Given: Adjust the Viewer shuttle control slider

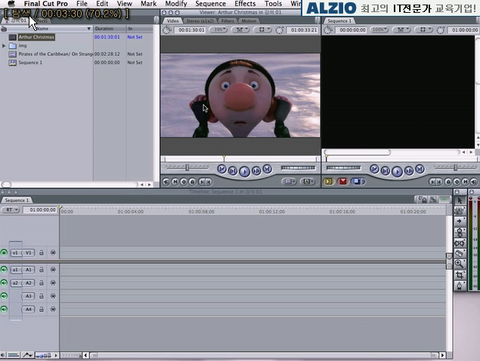Looking at the screenshot, I should pyautogui.click(x=187, y=167).
